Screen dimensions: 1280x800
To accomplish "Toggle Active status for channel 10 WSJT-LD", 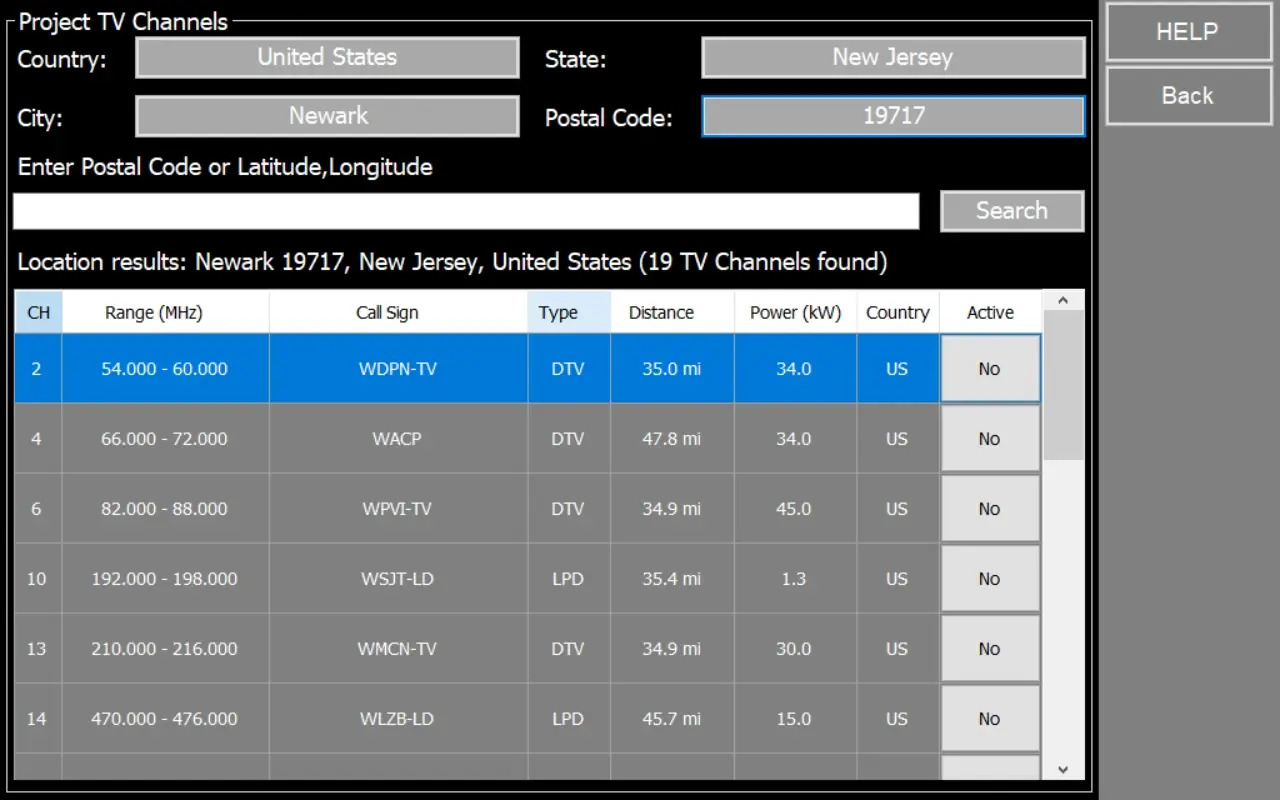I will point(989,579).
